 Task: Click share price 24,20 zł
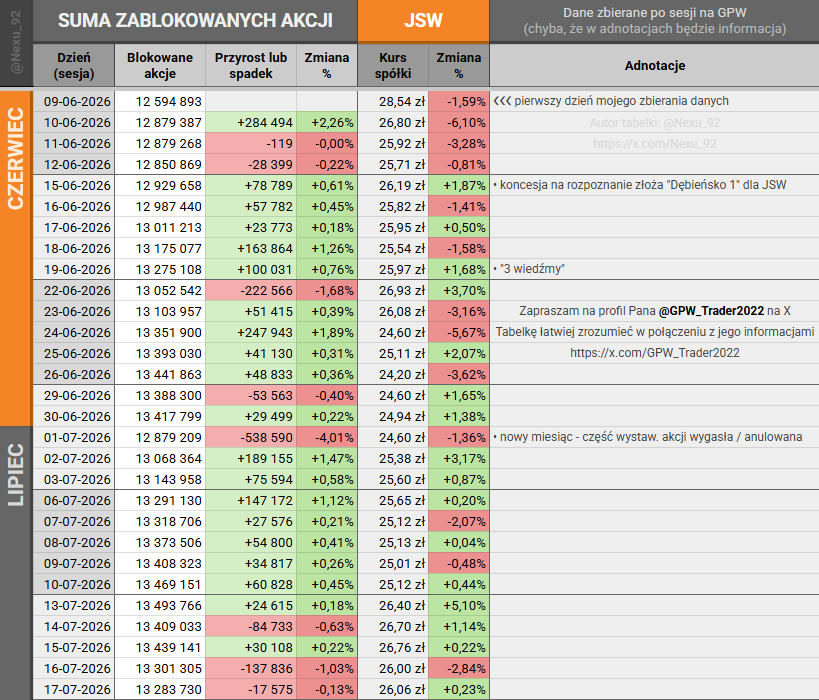pos(393,374)
